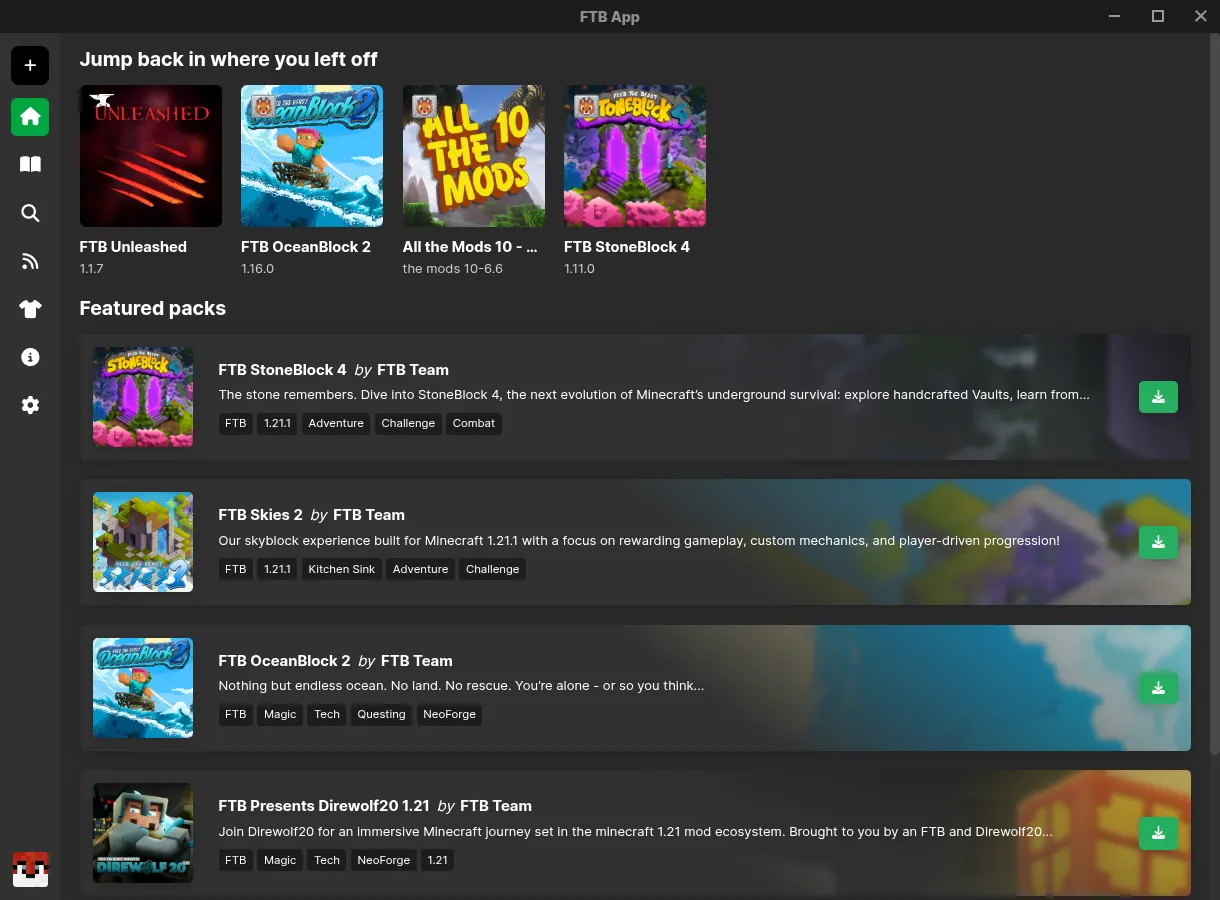The width and height of the screenshot is (1220, 900).
Task: Open the Direwolf20 featured pack artwork
Action: point(143,833)
